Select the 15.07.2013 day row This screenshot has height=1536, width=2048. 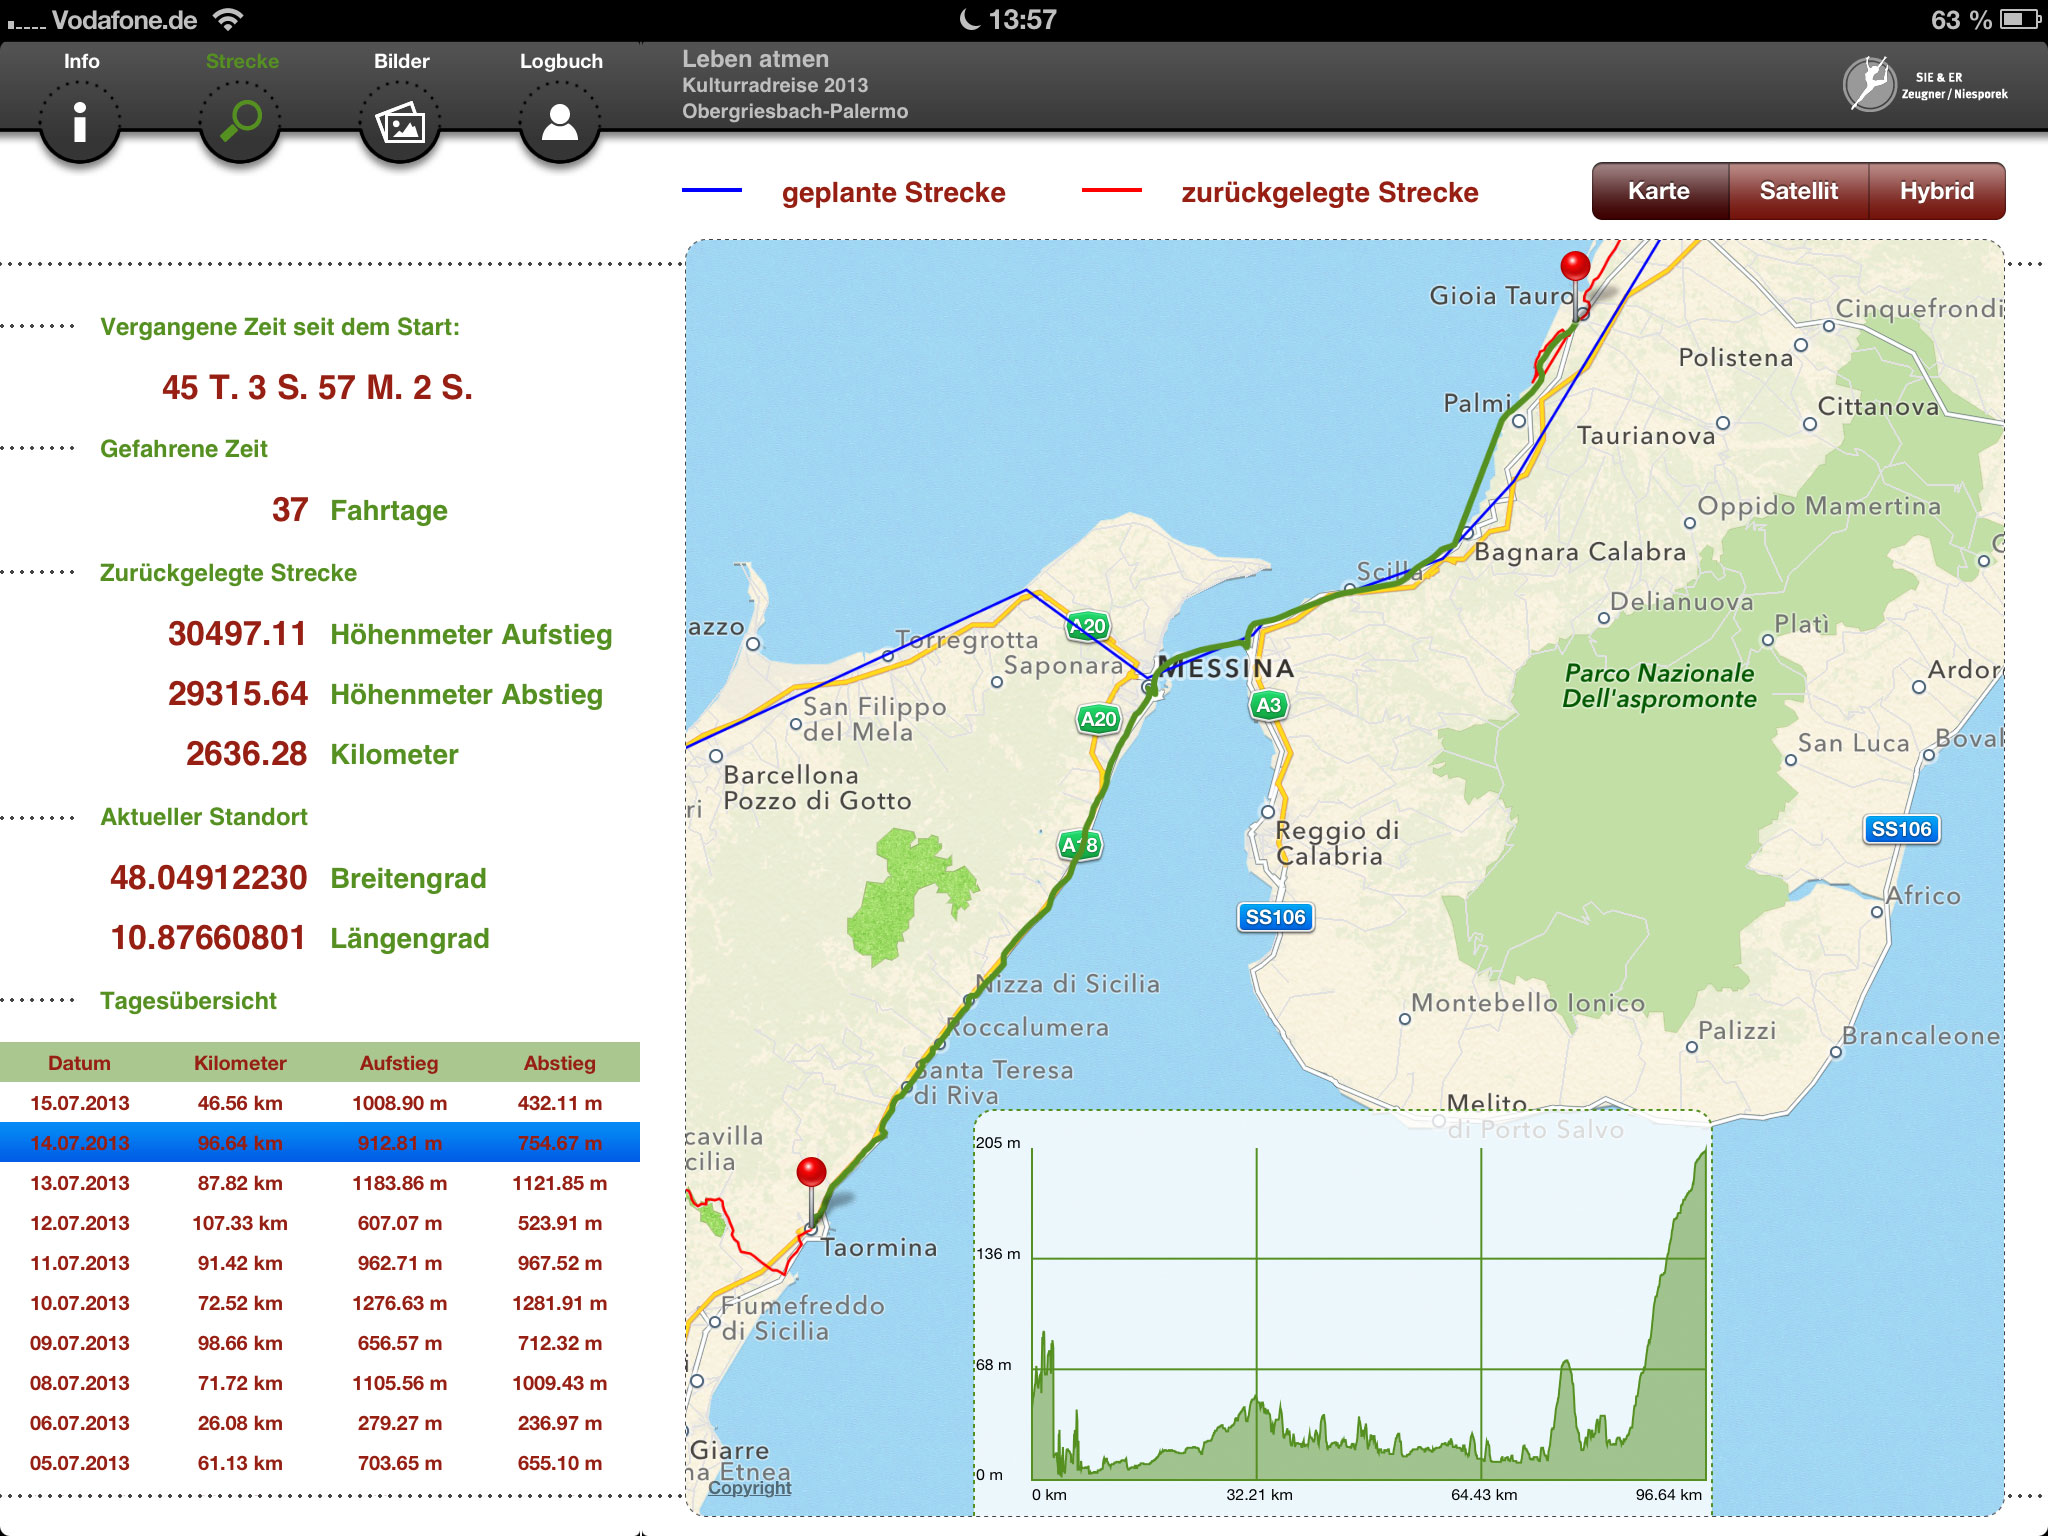pyautogui.click(x=320, y=1103)
